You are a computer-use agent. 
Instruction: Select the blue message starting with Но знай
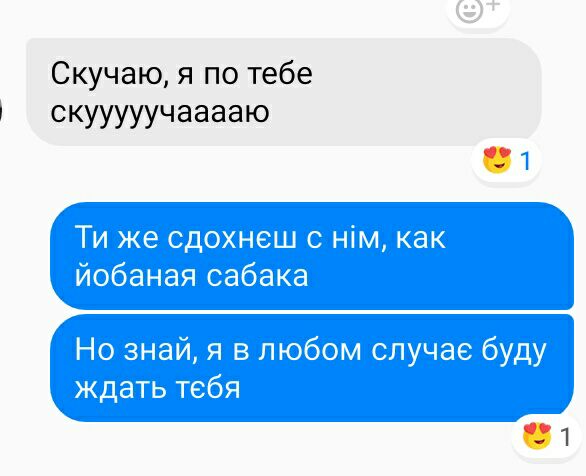pos(312,368)
